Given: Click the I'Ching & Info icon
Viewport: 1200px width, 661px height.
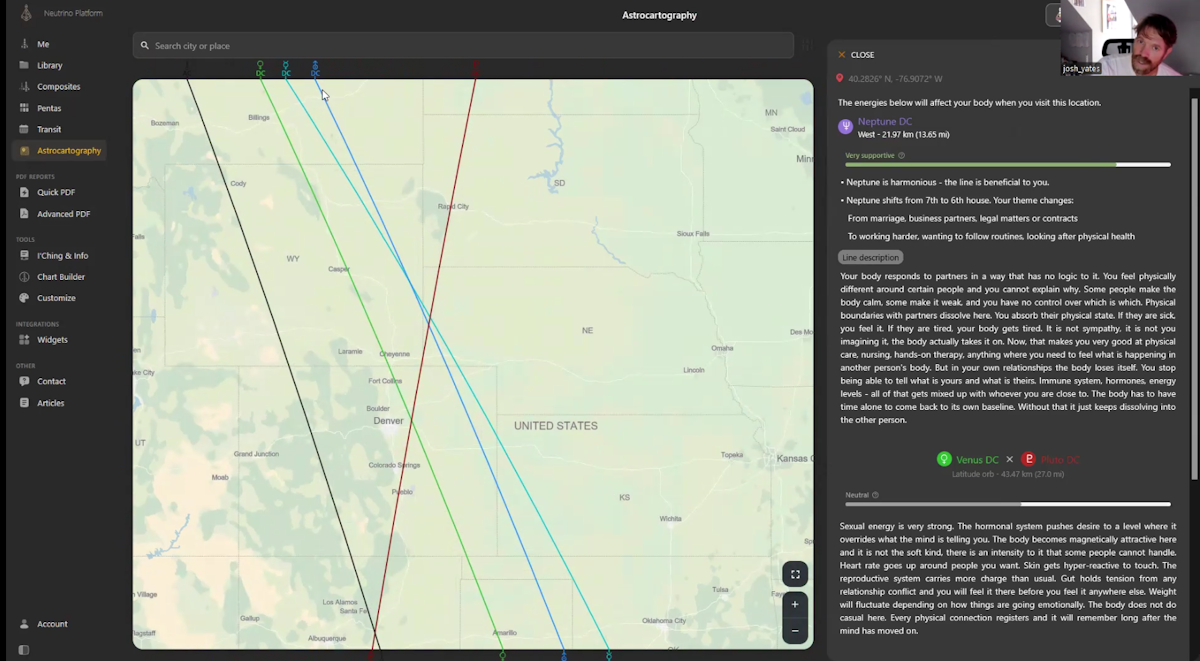Looking at the screenshot, I should pyautogui.click(x=25, y=255).
